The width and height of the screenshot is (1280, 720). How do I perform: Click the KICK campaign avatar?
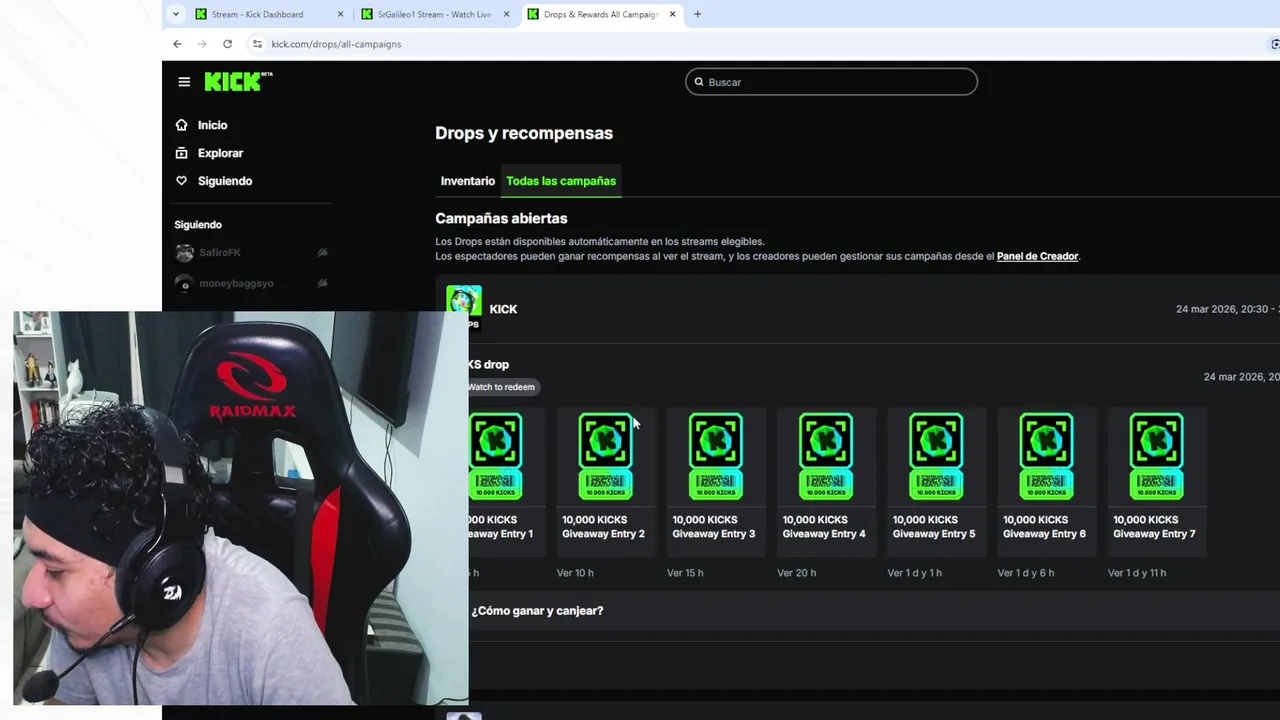[x=464, y=303]
